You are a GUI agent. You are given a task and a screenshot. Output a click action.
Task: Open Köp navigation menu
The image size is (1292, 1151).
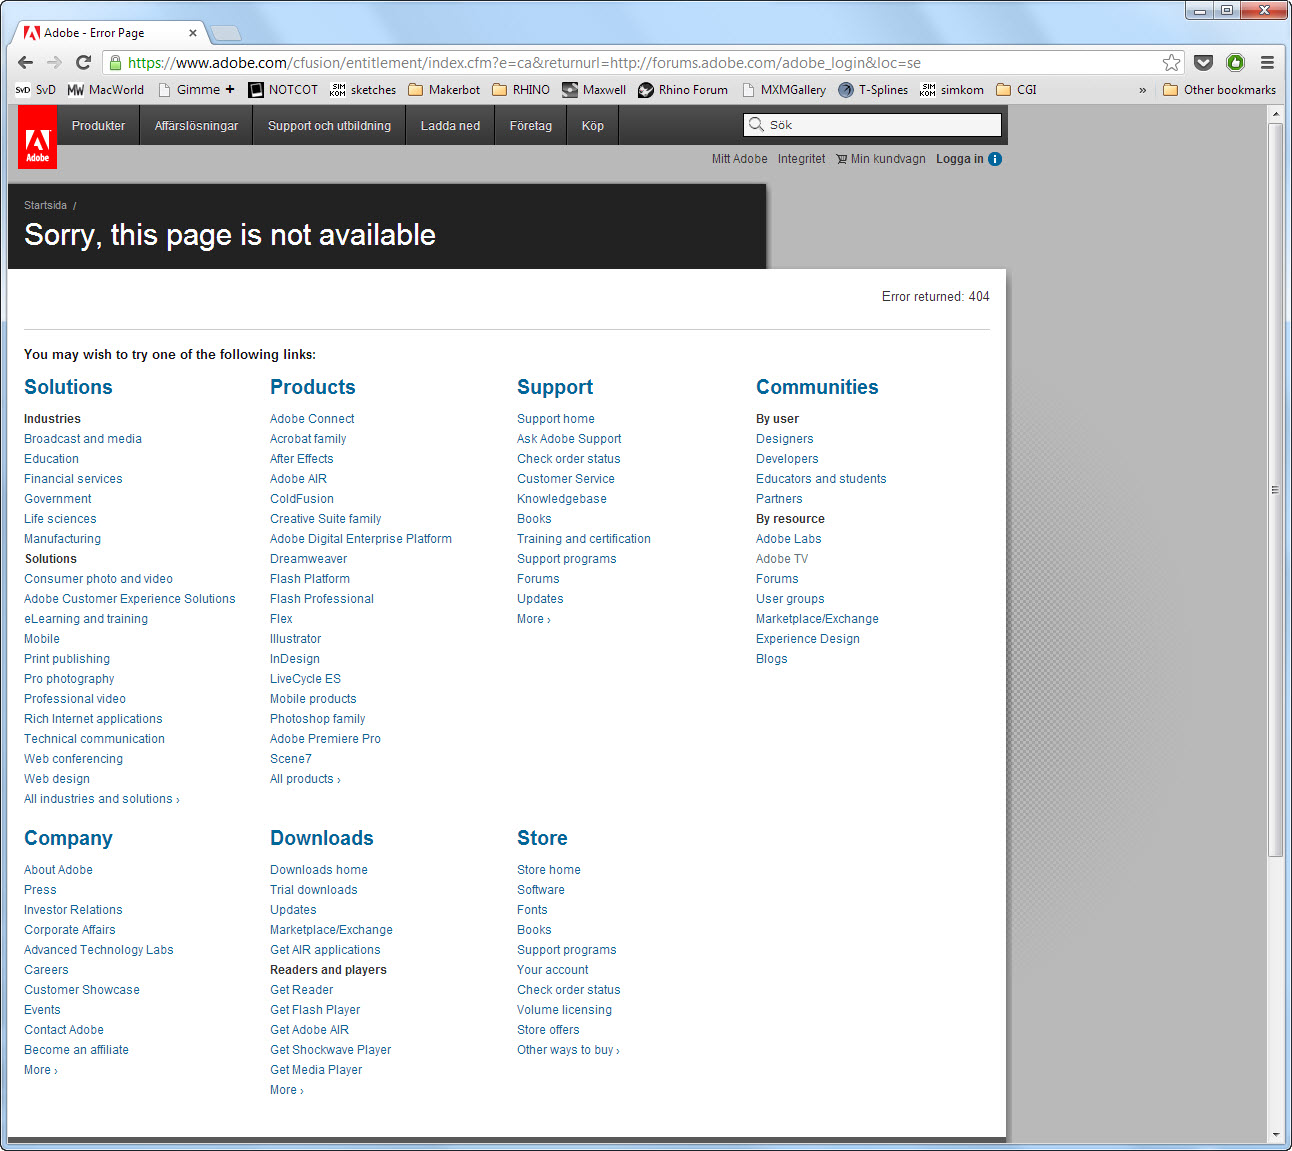[593, 126]
